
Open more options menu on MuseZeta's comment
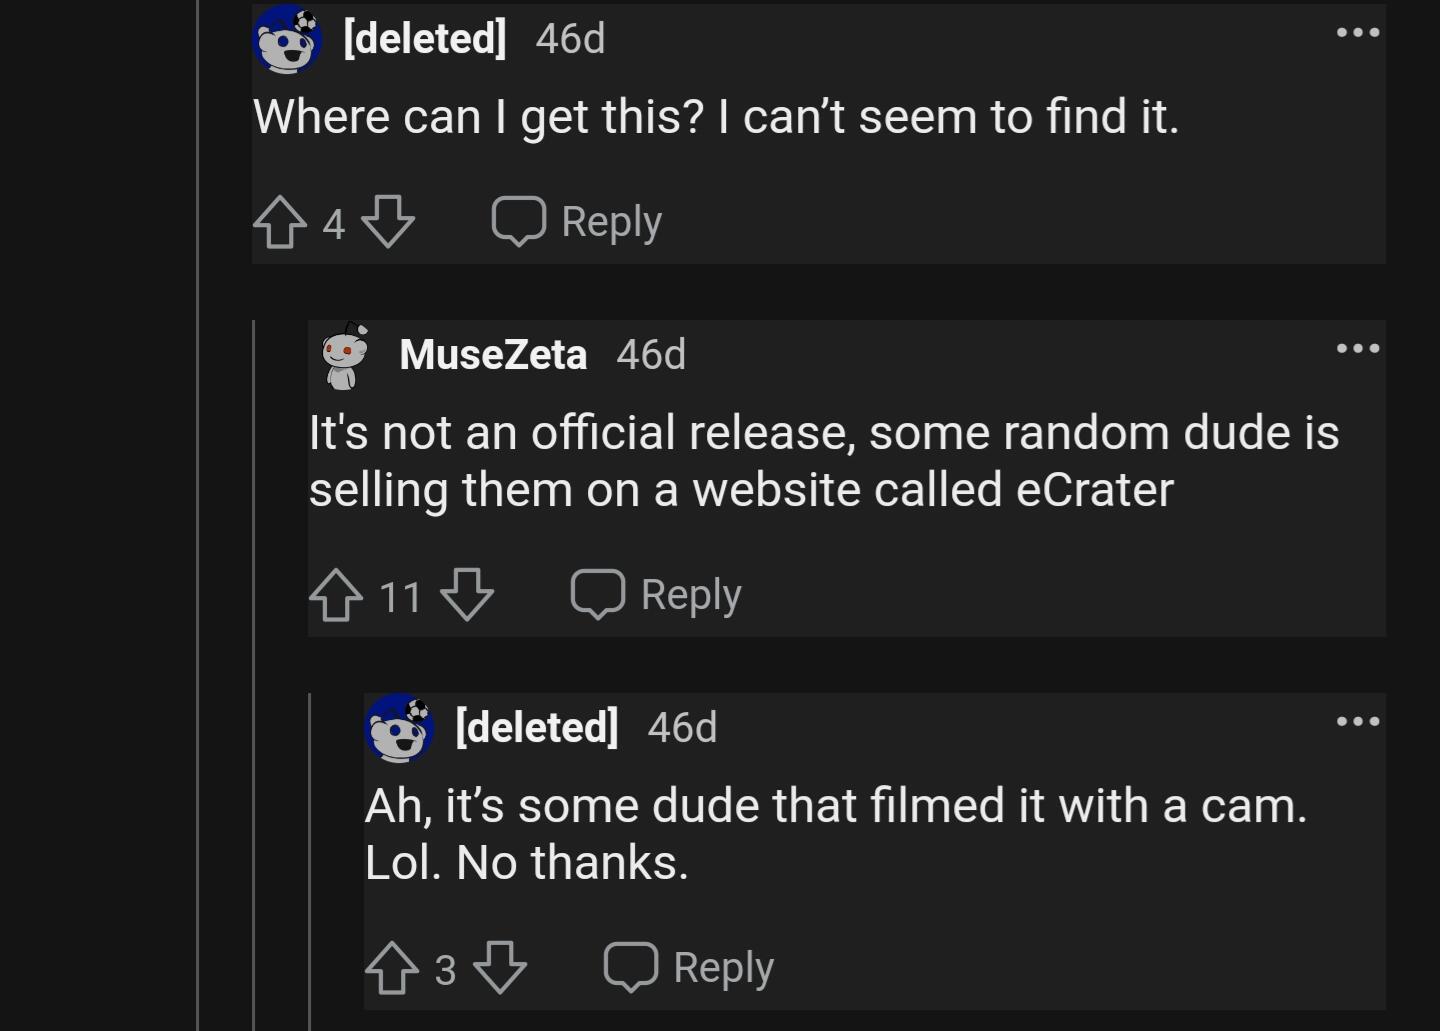point(1357,349)
